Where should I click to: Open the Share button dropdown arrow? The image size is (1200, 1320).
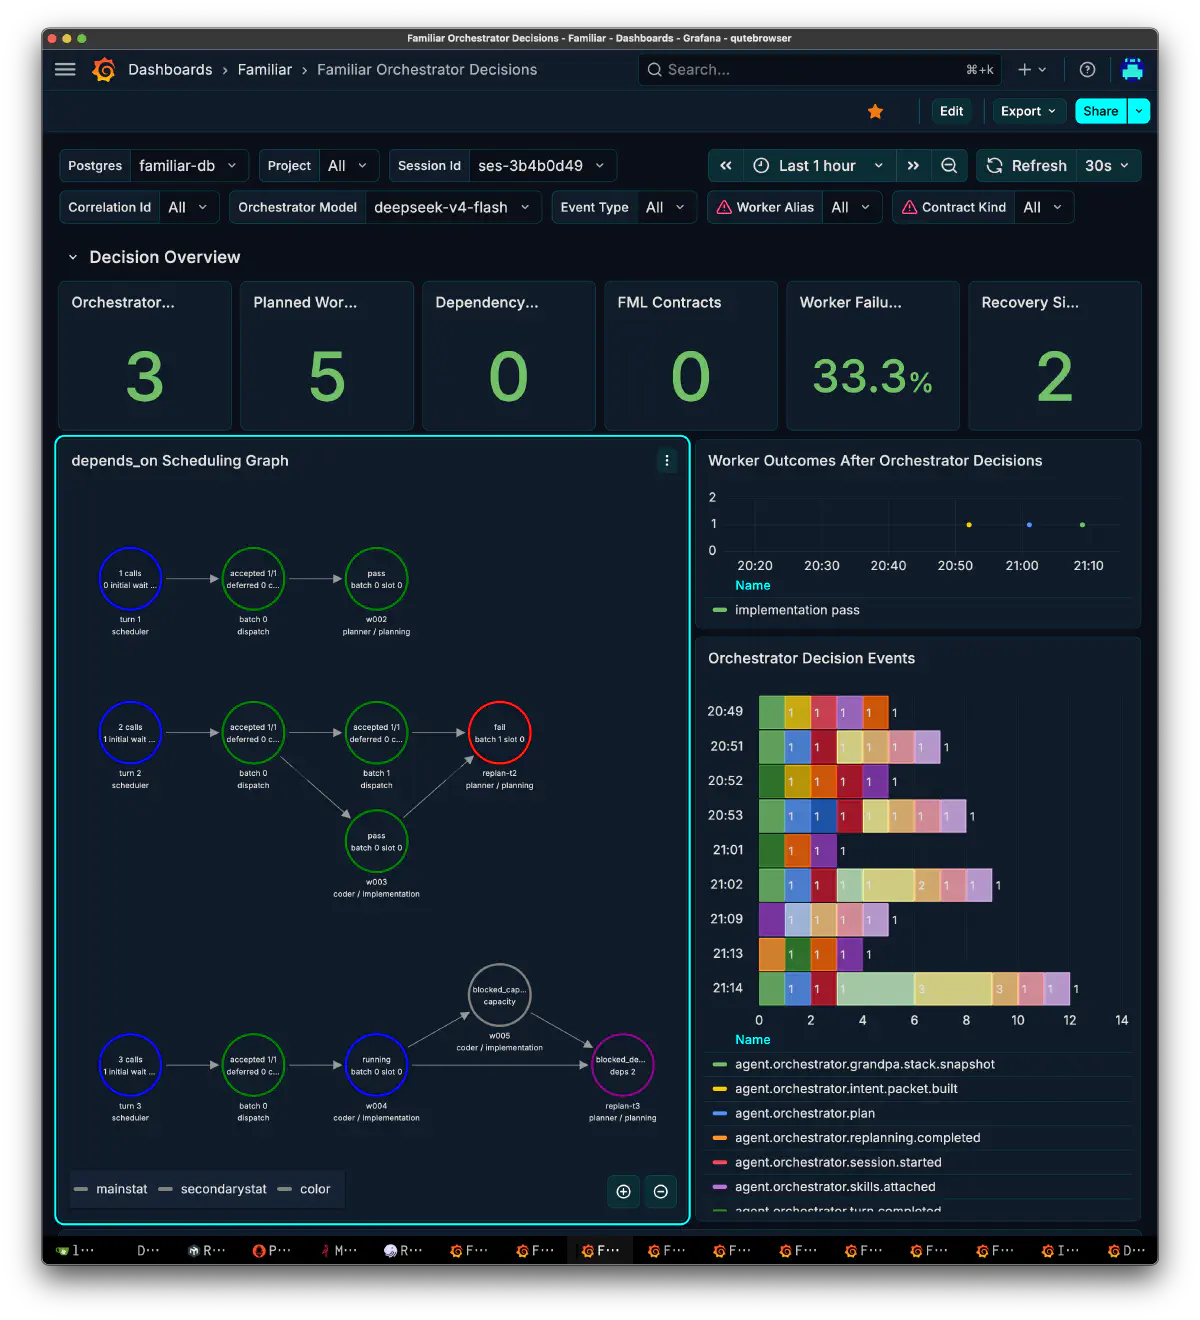1139,111
